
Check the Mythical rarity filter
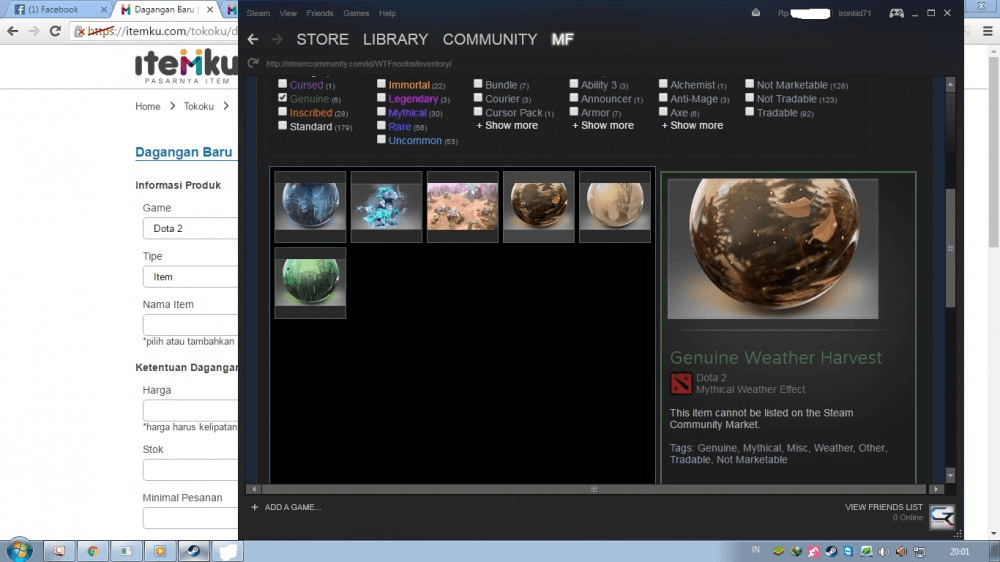381,112
